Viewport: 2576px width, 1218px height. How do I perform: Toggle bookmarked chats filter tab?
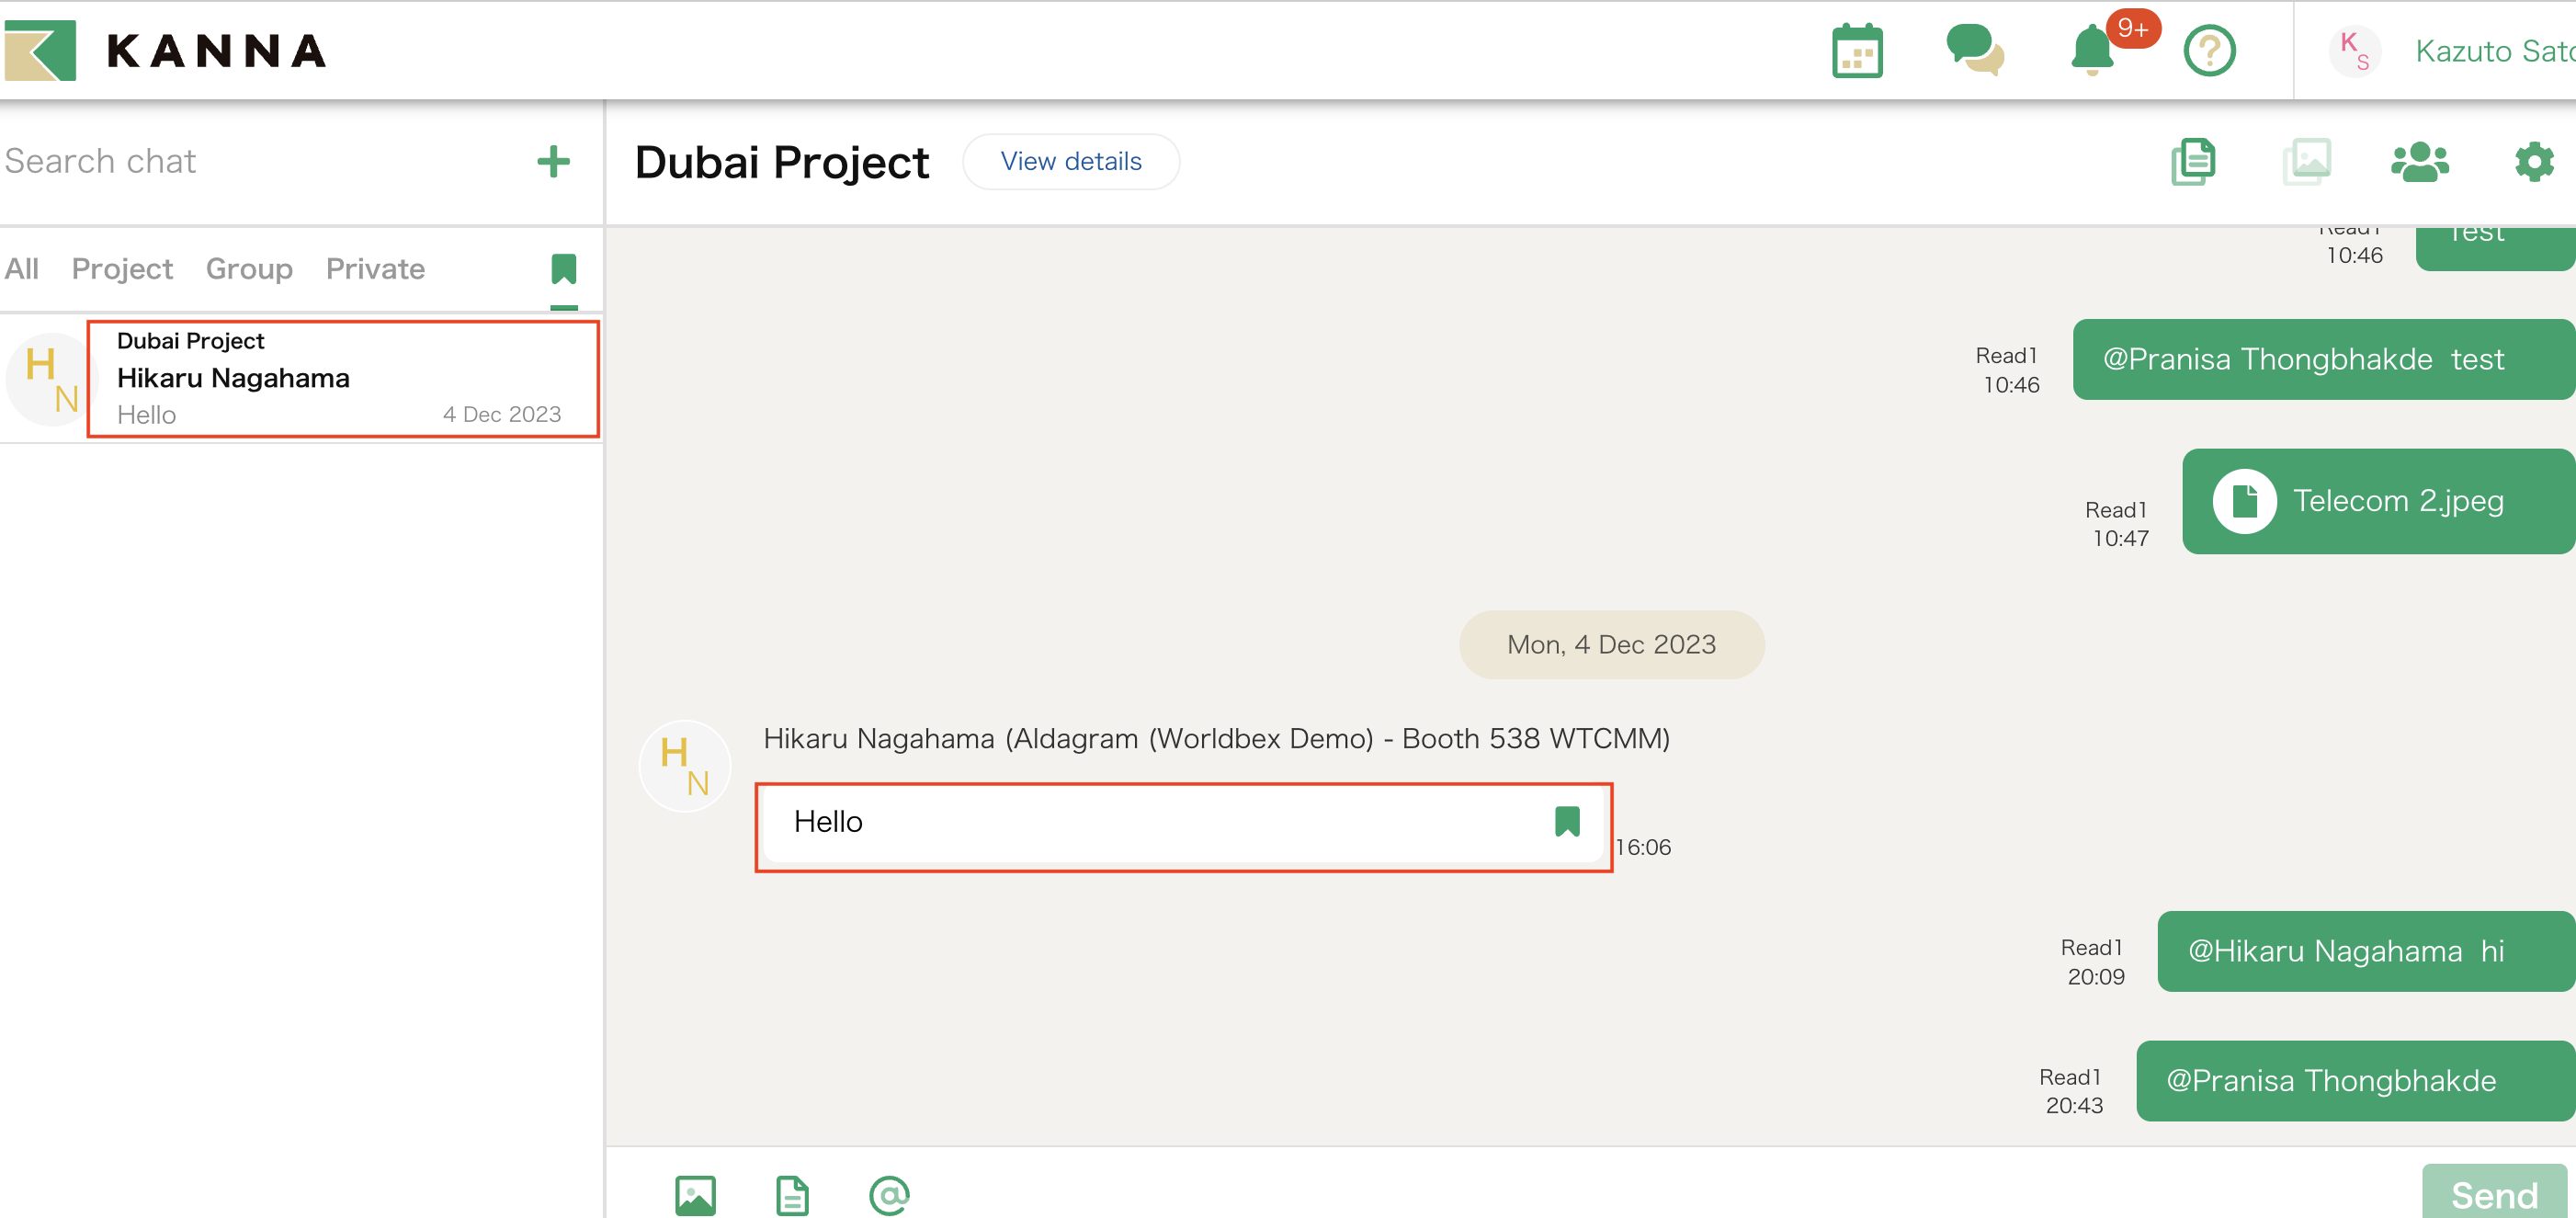563,269
